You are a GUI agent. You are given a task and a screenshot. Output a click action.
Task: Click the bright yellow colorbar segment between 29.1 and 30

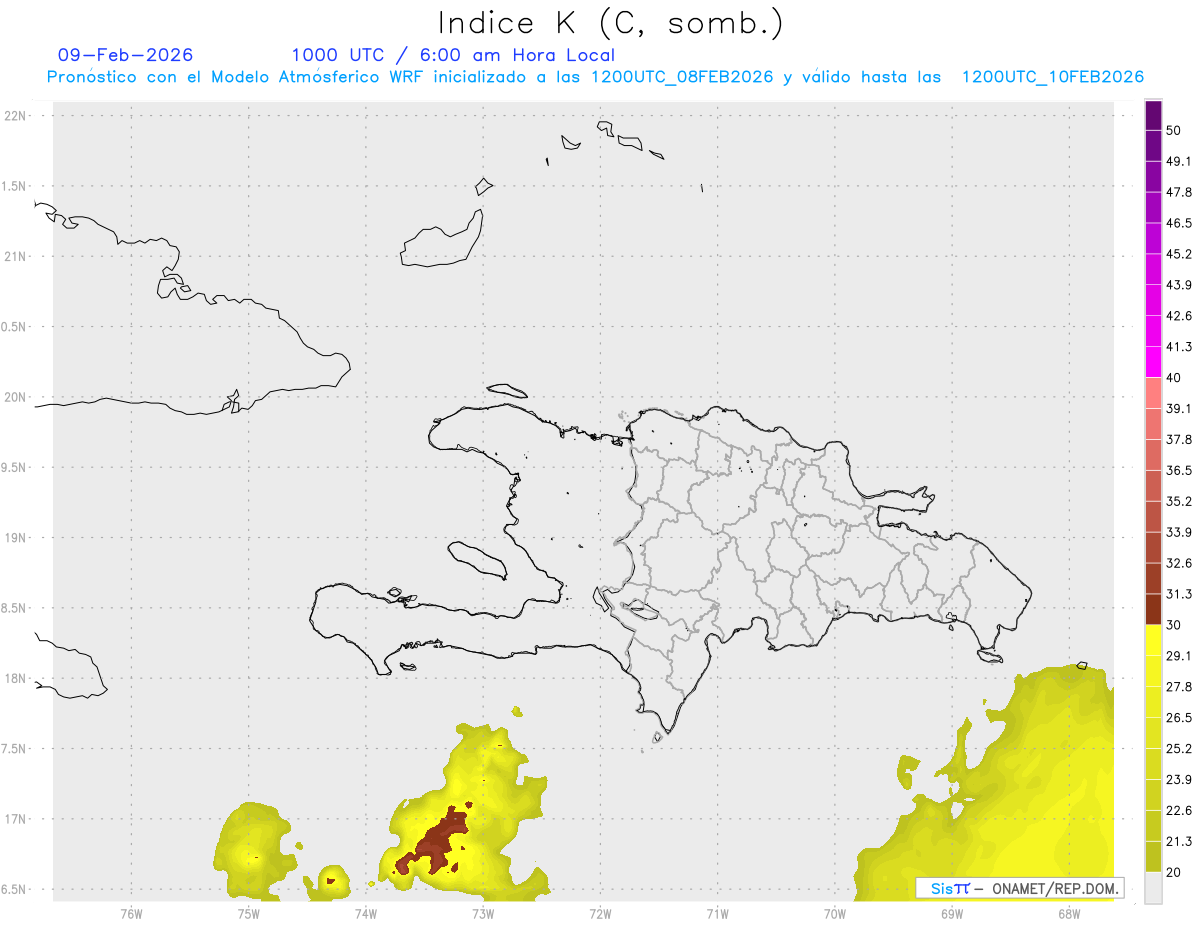pyautogui.click(x=1153, y=640)
